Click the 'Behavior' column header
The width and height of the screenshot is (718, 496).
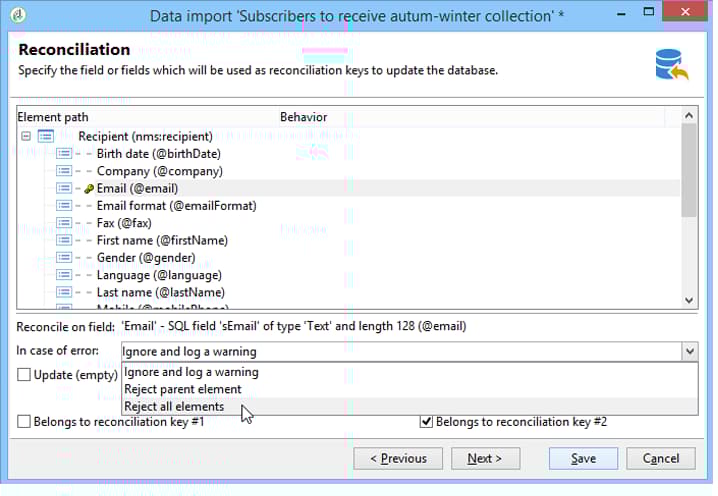click(472, 117)
